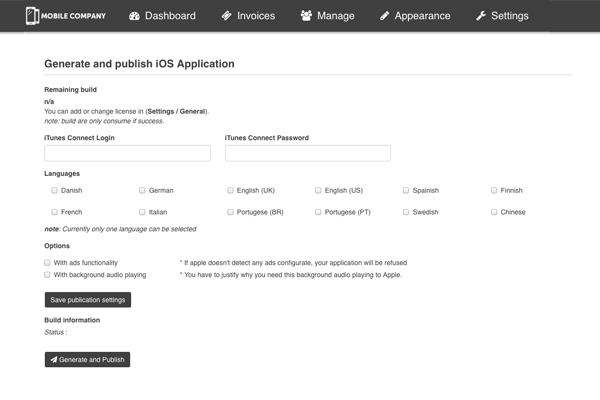Click the Mobile Company phone logo icon
Image resolution: width=600 pixels, height=400 pixels.
click(32, 16)
